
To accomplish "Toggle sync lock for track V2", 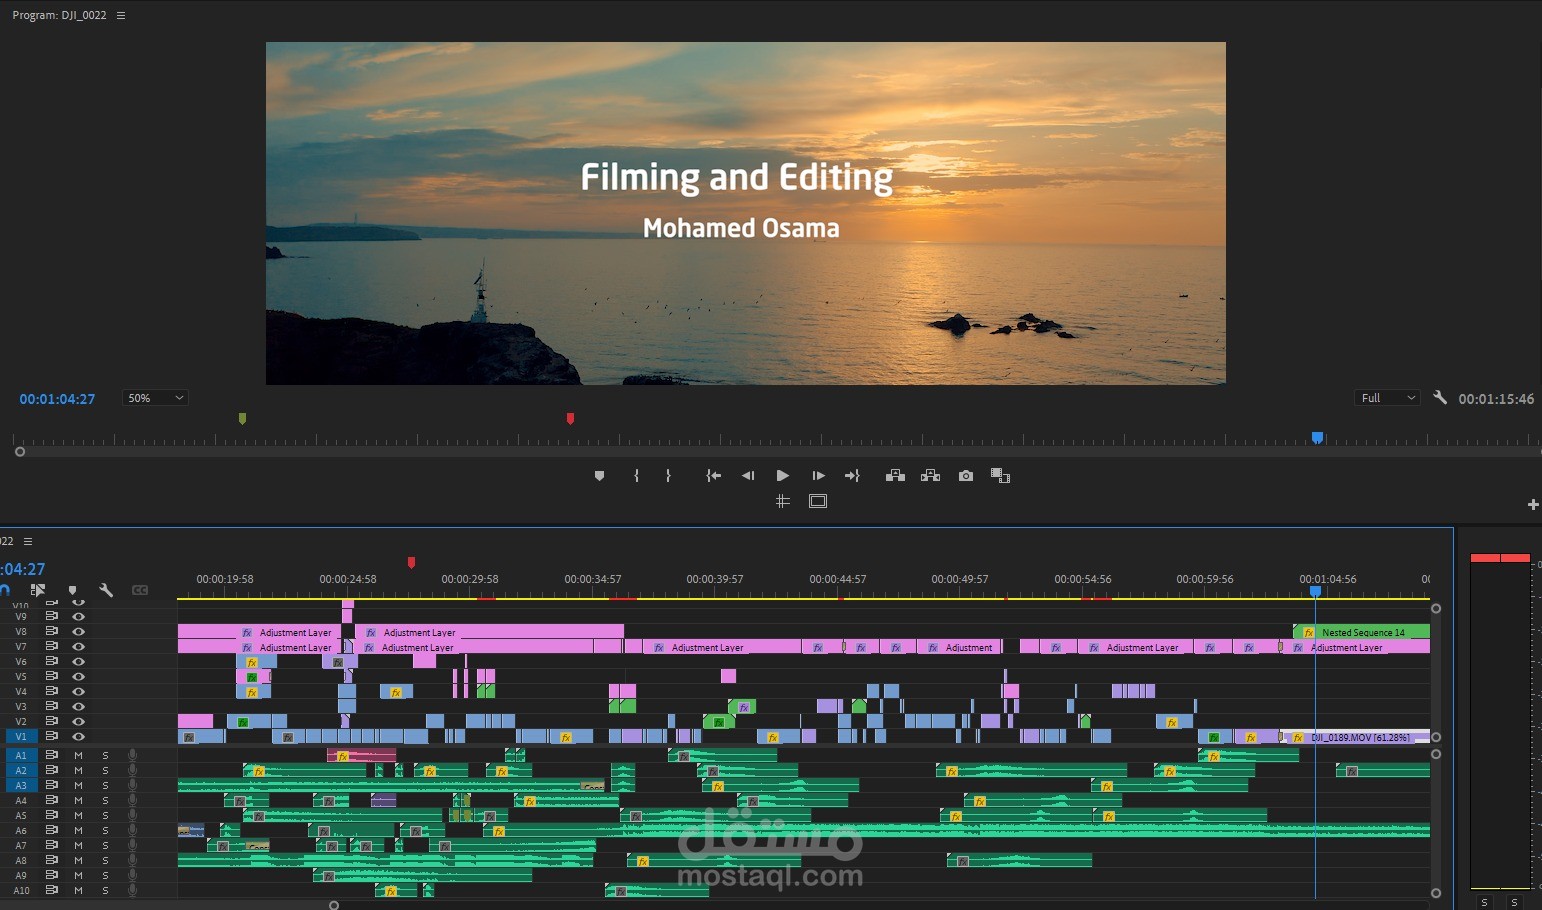I will (52, 722).
